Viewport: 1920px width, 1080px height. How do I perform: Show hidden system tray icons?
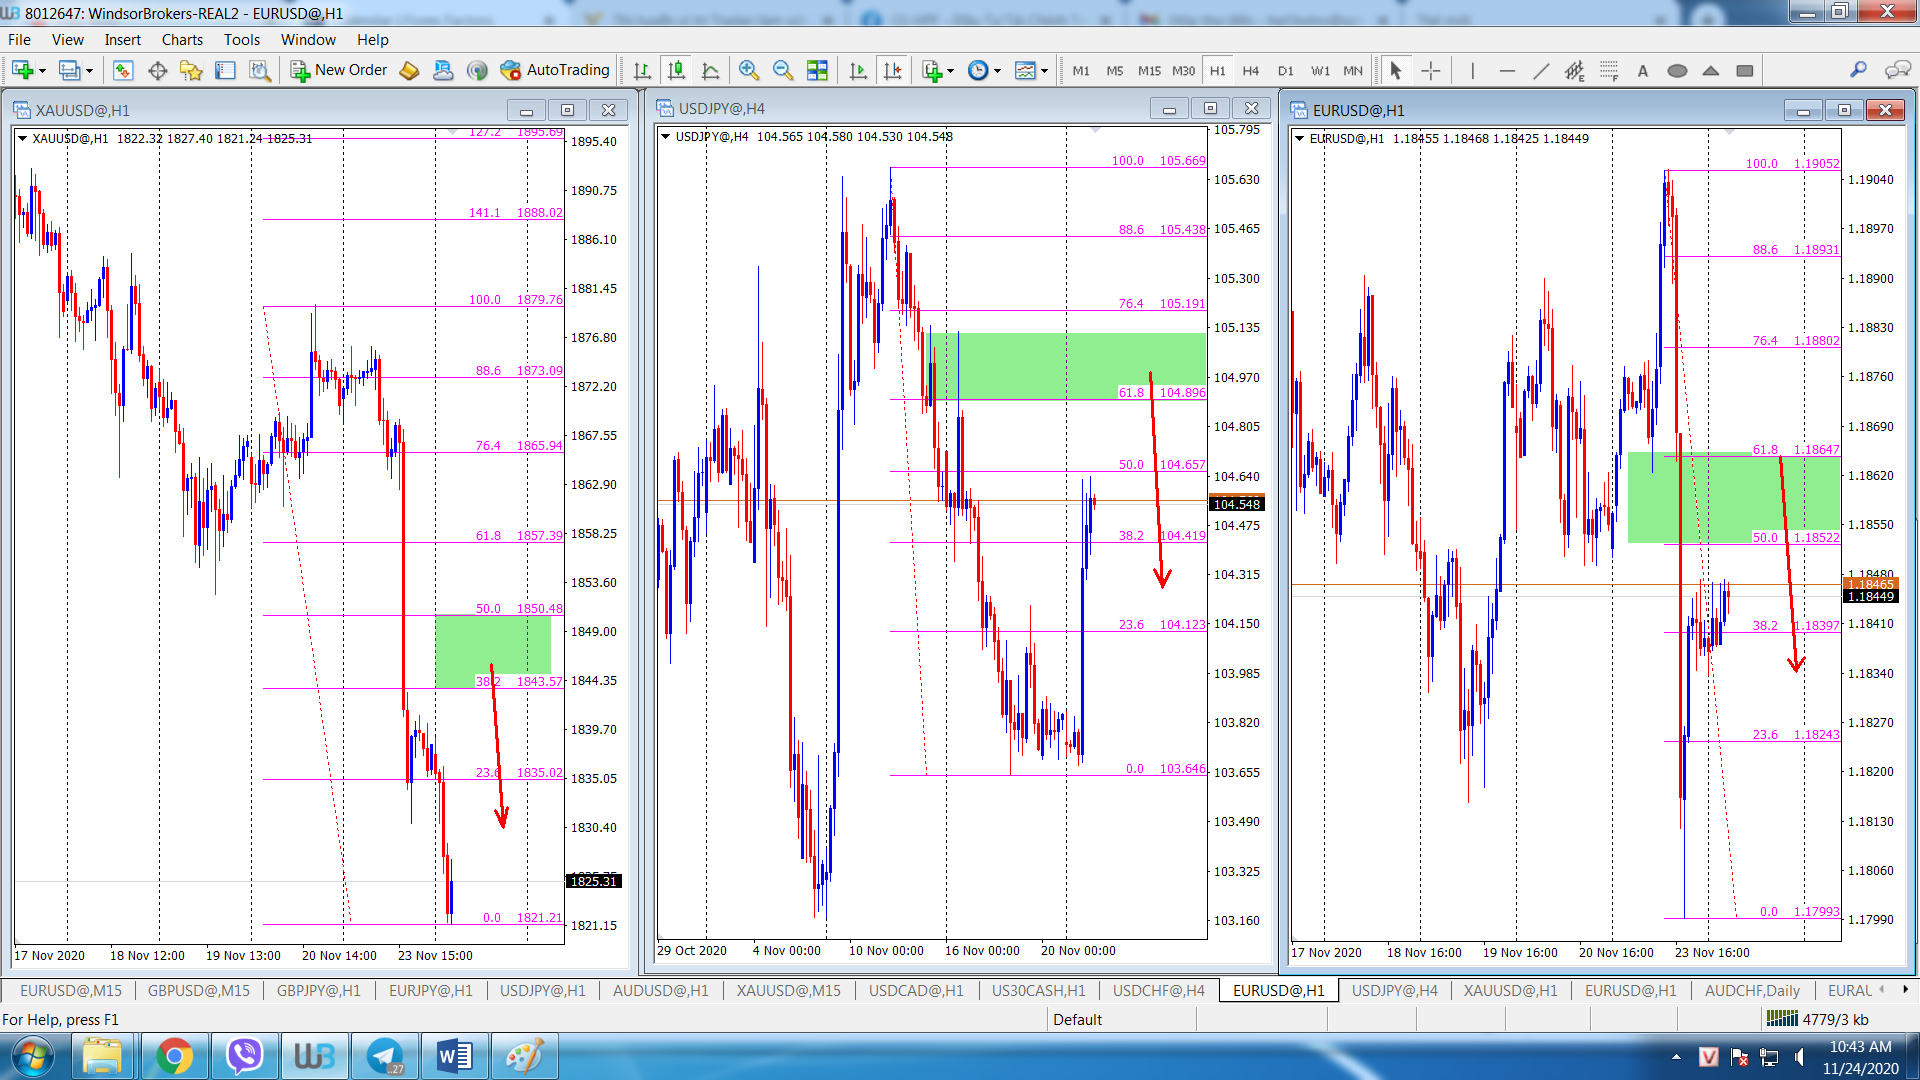click(x=1676, y=1057)
